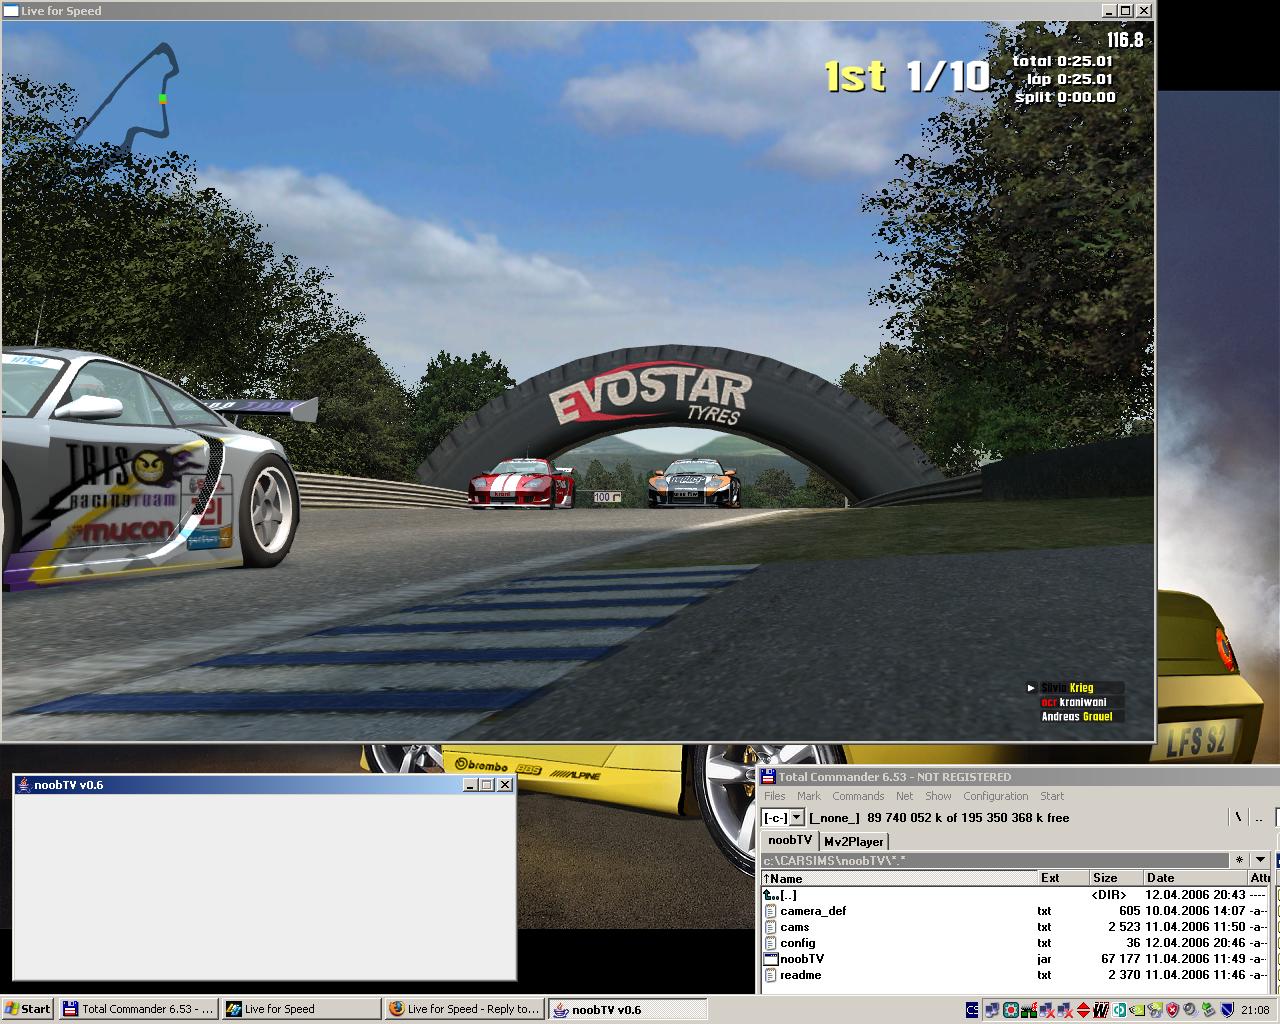
Task: Open the Commands menu
Action: click(x=858, y=796)
